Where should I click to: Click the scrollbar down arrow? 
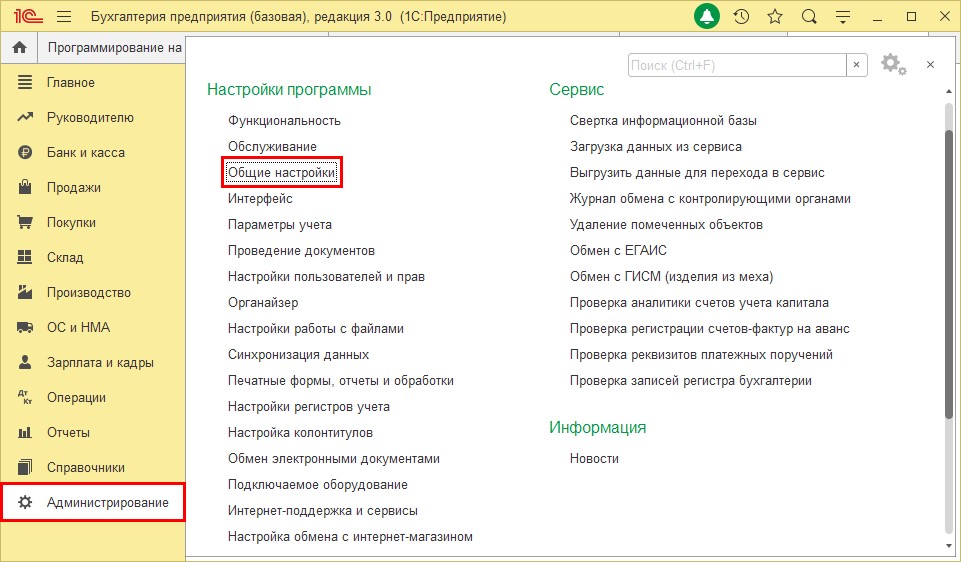click(949, 545)
